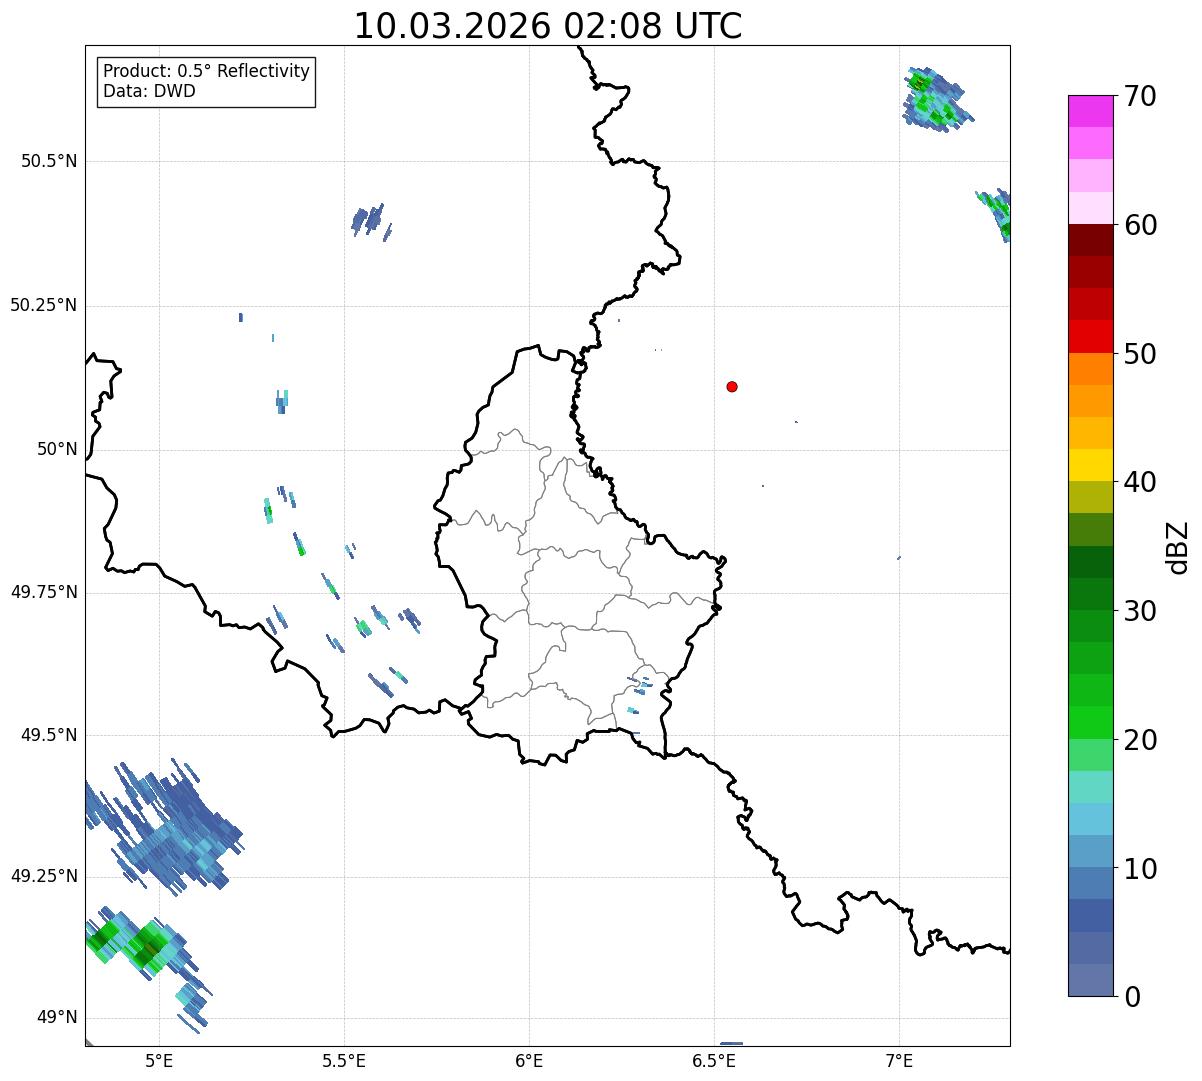Click the 6°E longitude label
1202x1081 pixels.
(529, 1060)
